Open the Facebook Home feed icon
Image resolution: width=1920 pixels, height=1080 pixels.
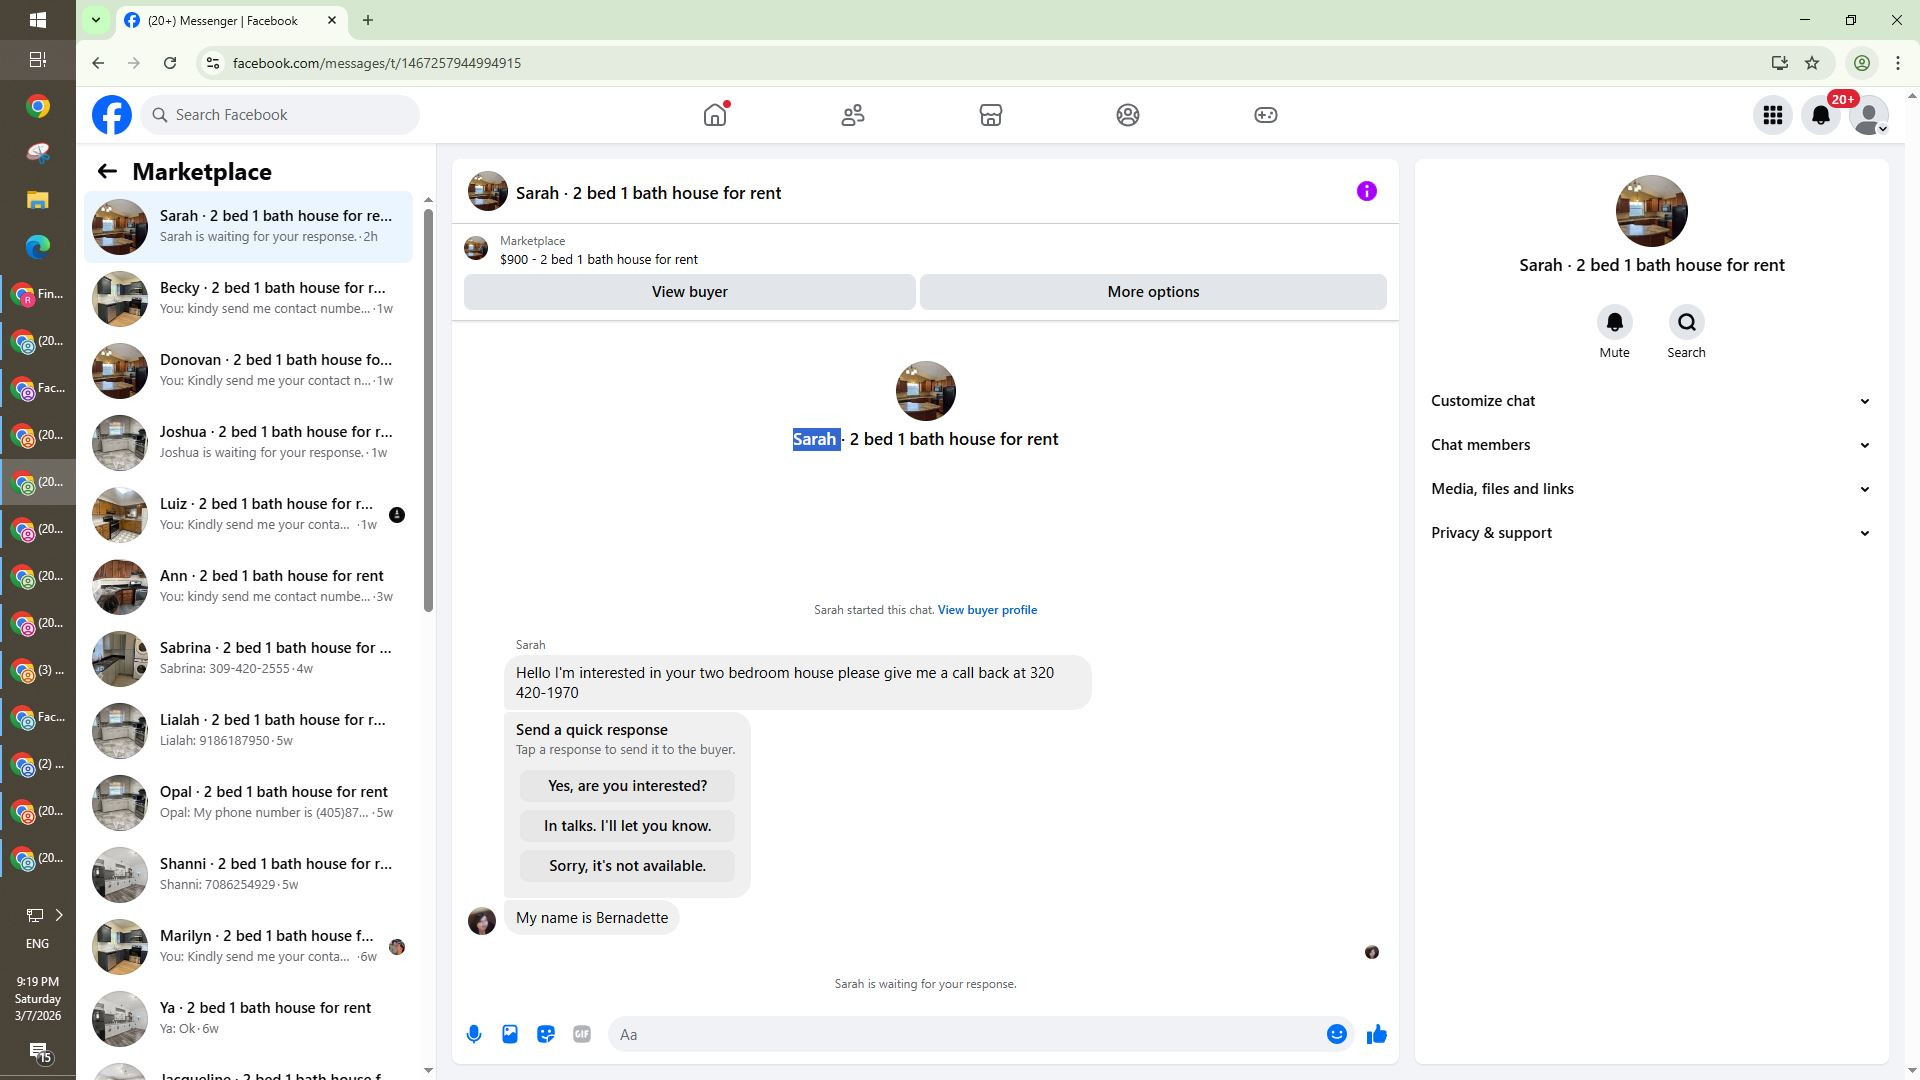(x=715, y=115)
